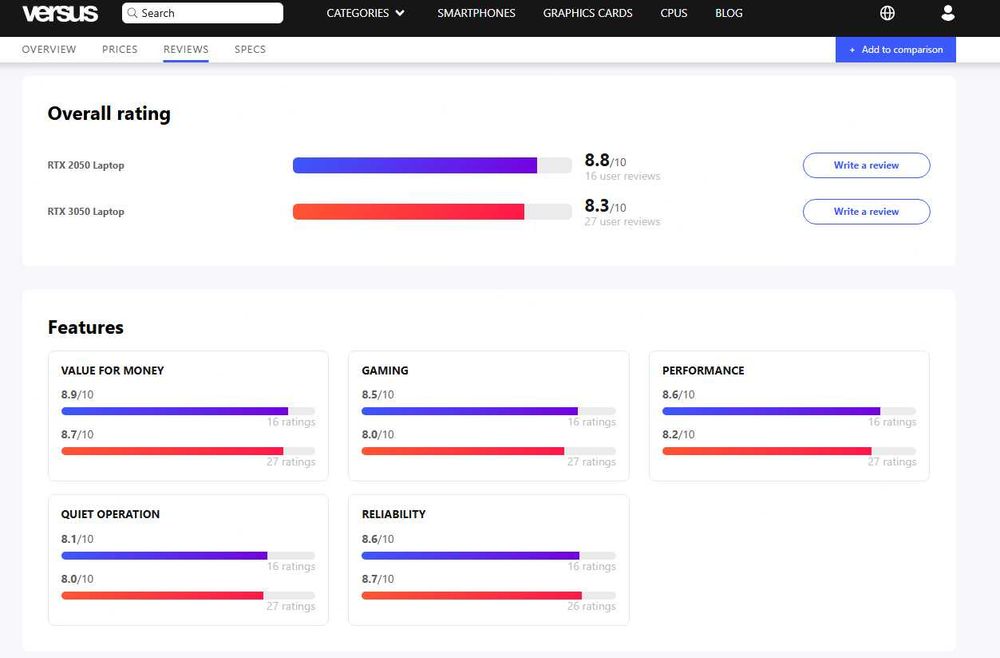The image size is (1000, 658).
Task: Open the globe language selector
Action: click(x=887, y=13)
